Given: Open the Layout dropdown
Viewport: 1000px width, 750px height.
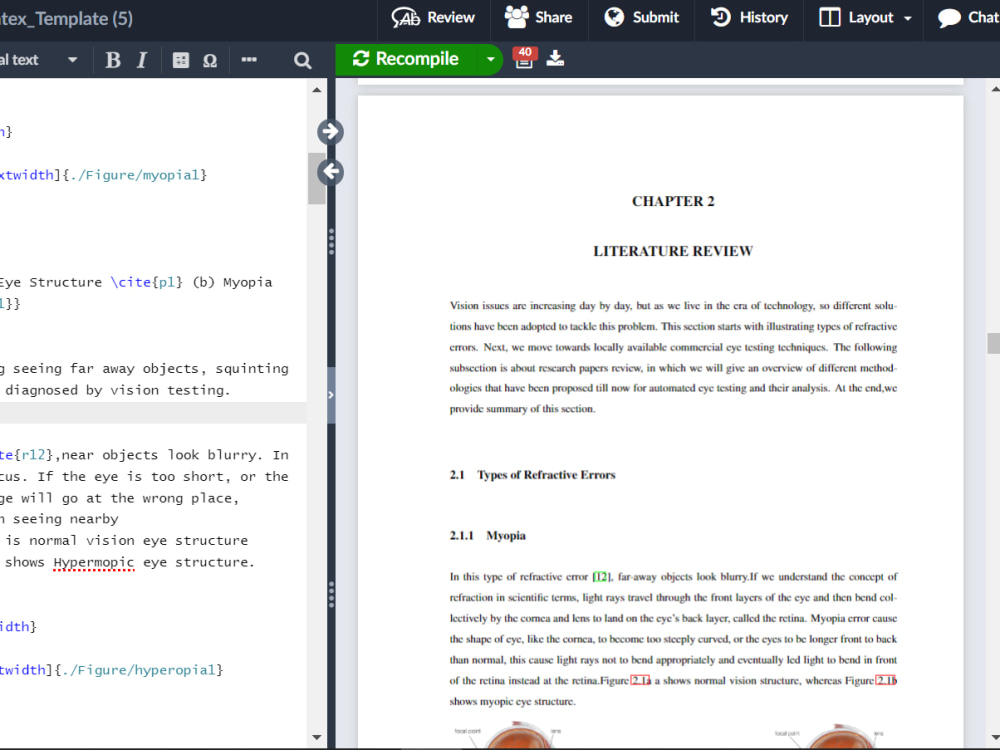Looking at the screenshot, I should click(862, 17).
